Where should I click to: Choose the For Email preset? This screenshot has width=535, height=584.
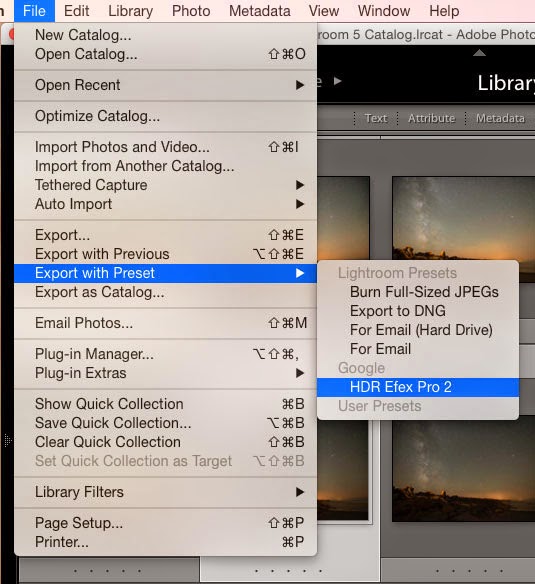pos(418,349)
